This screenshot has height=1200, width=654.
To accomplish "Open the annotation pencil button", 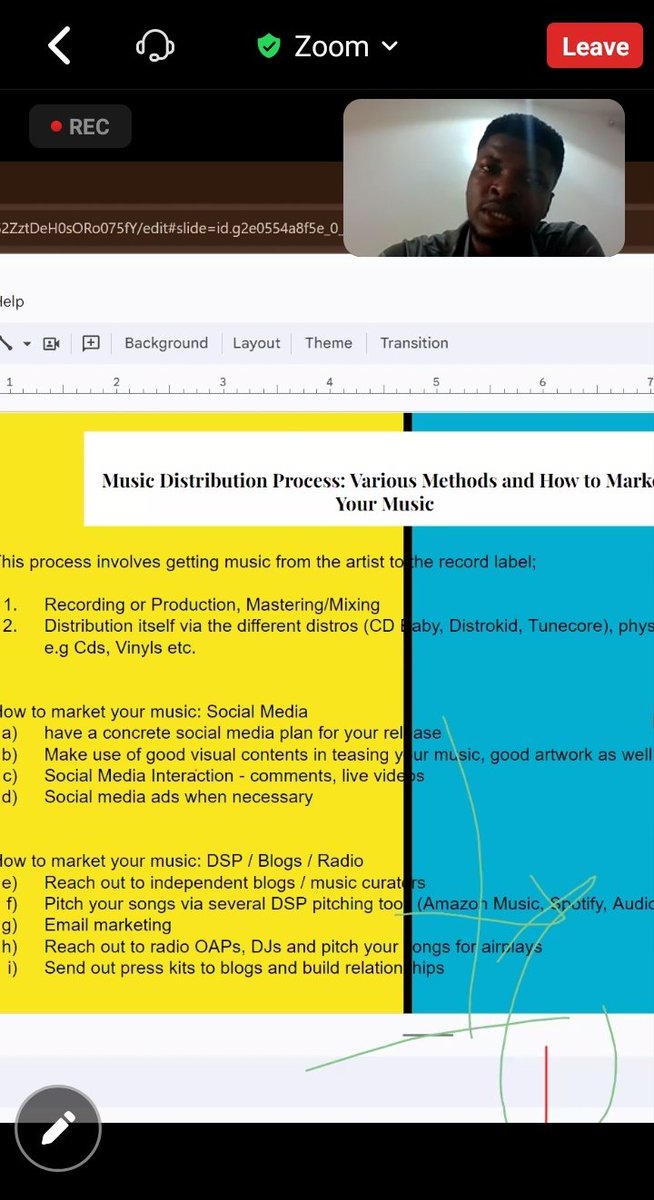I will tap(58, 1128).
